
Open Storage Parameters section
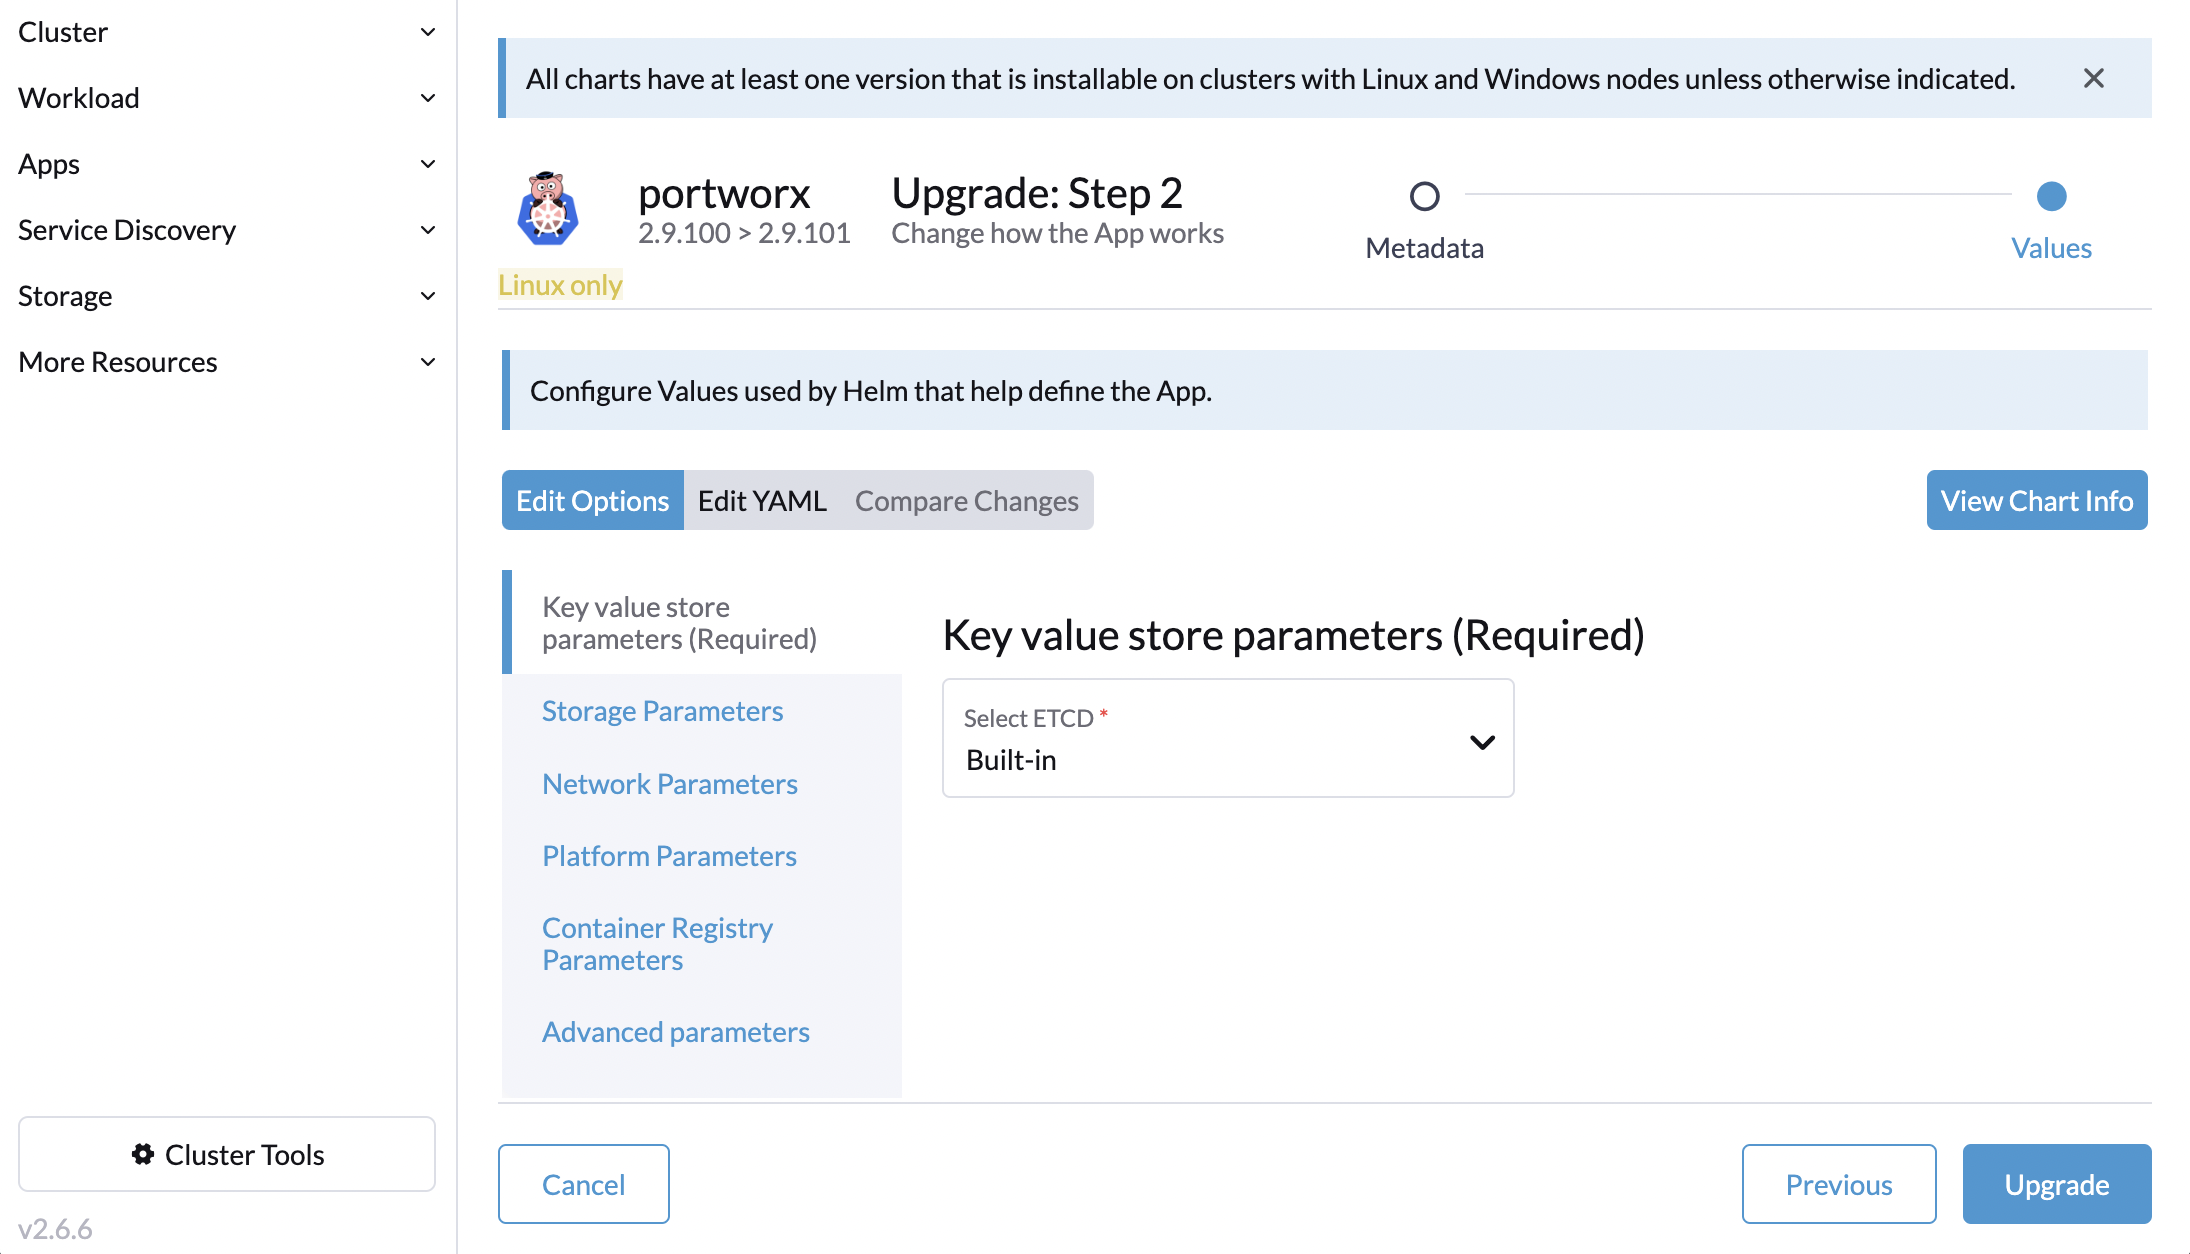[662, 711]
